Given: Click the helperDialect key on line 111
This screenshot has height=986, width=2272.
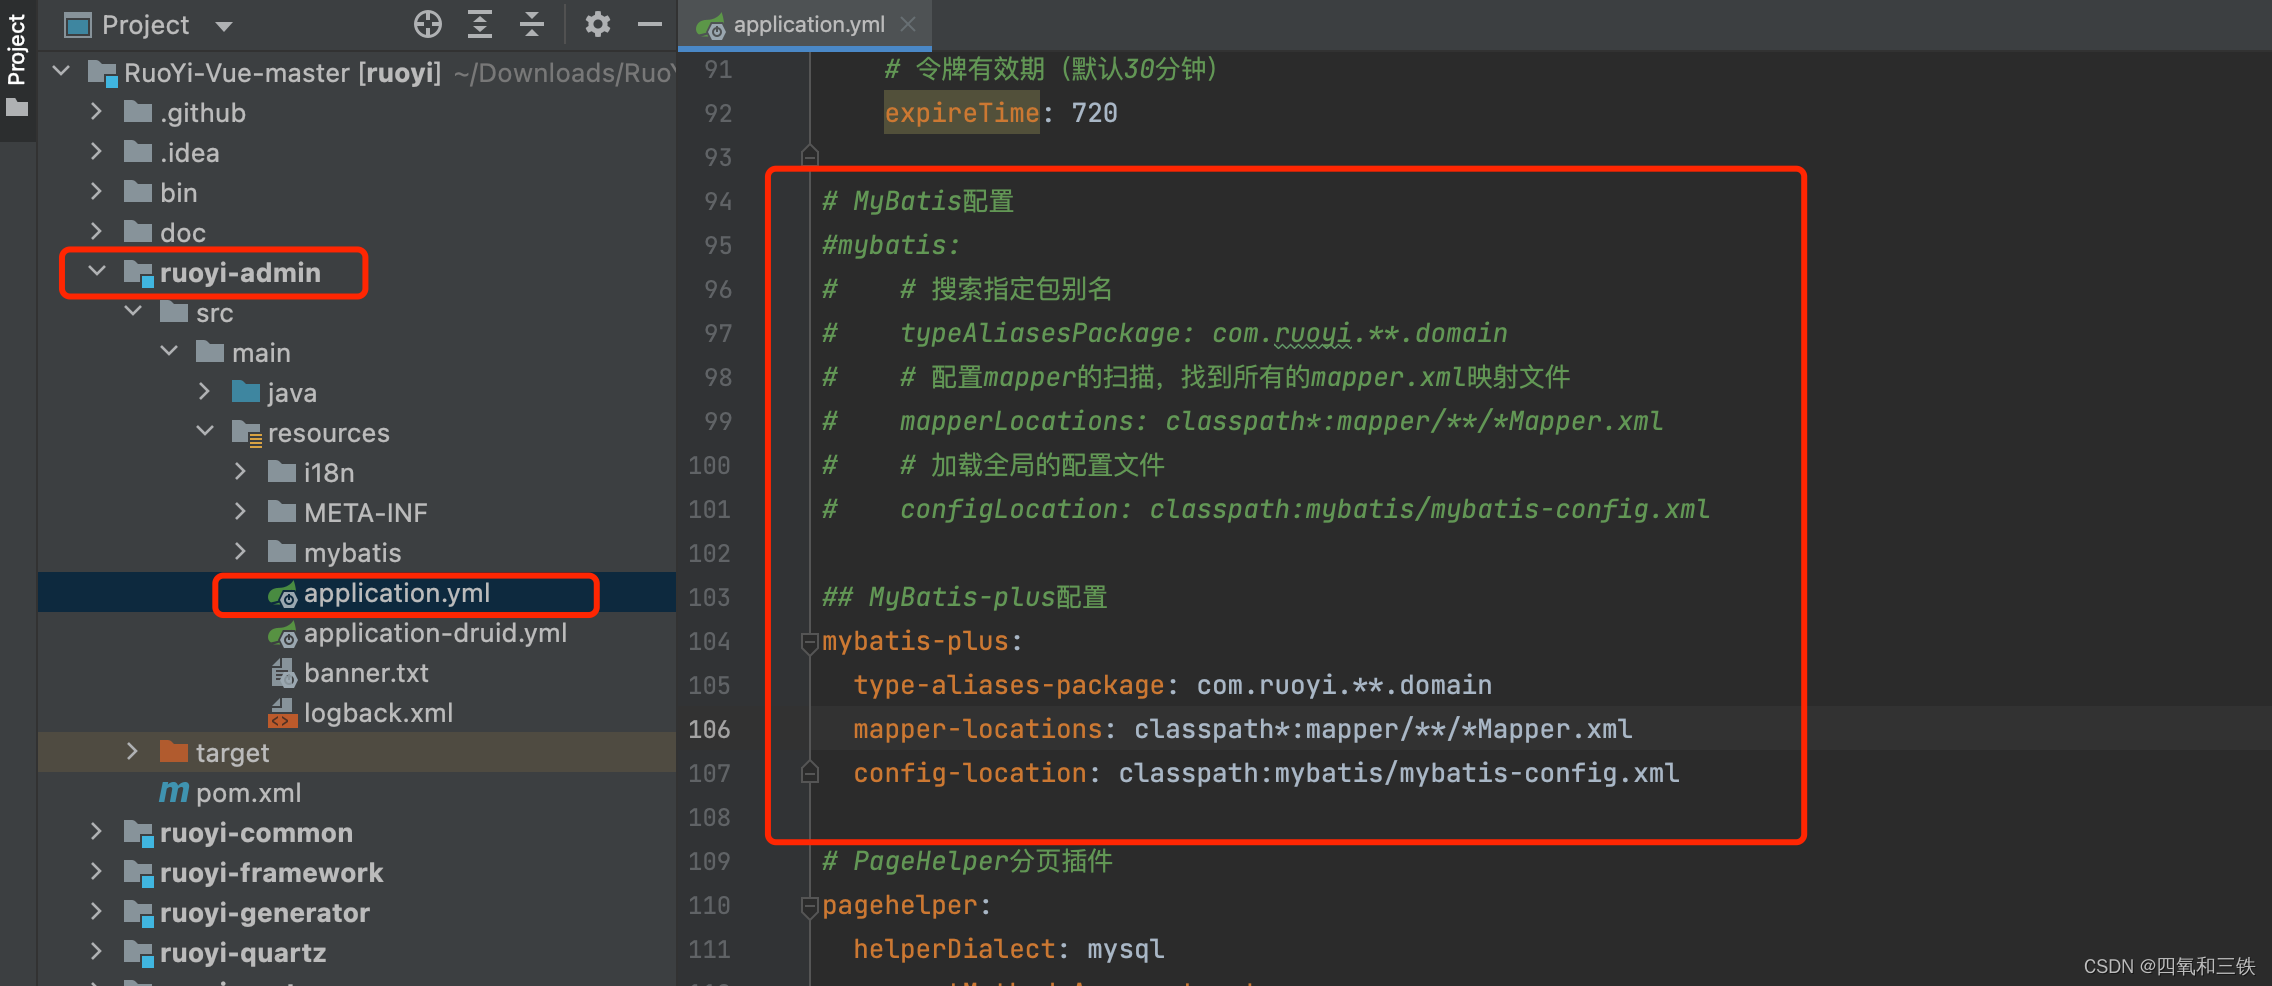Looking at the screenshot, I should coord(954,949).
